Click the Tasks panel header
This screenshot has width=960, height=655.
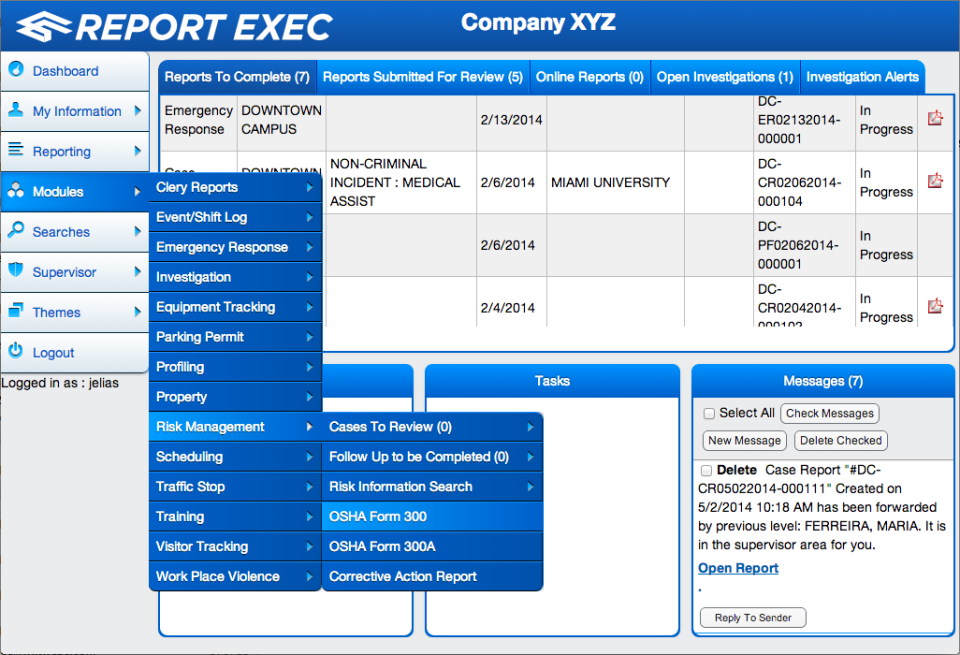pyautogui.click(x=552, y=381)
